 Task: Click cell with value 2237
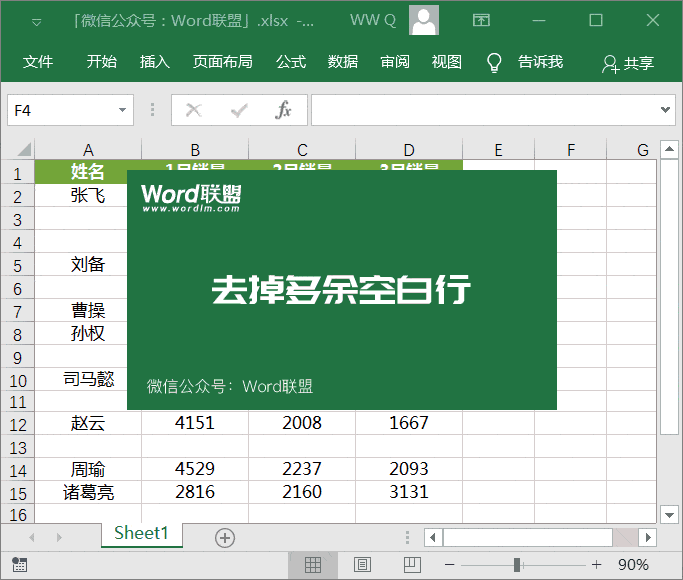coord(302,469)
